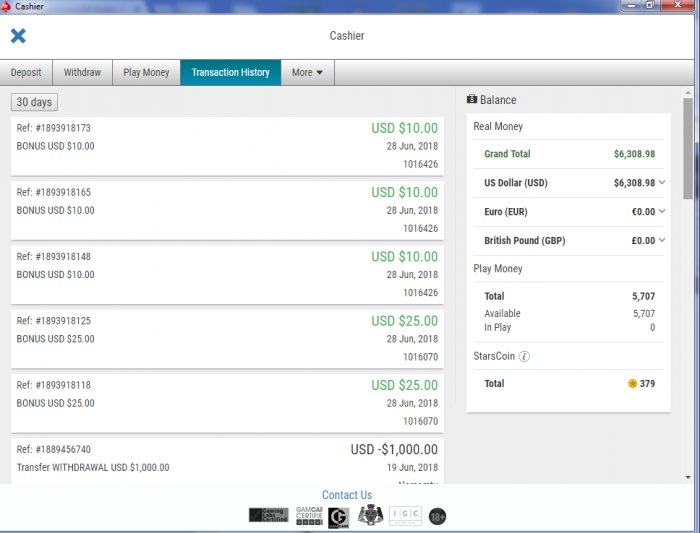Switch to the Play Money tab
The height and width of the screenshot is (533, 700).
pyautogui.click(x=146, y=72)
